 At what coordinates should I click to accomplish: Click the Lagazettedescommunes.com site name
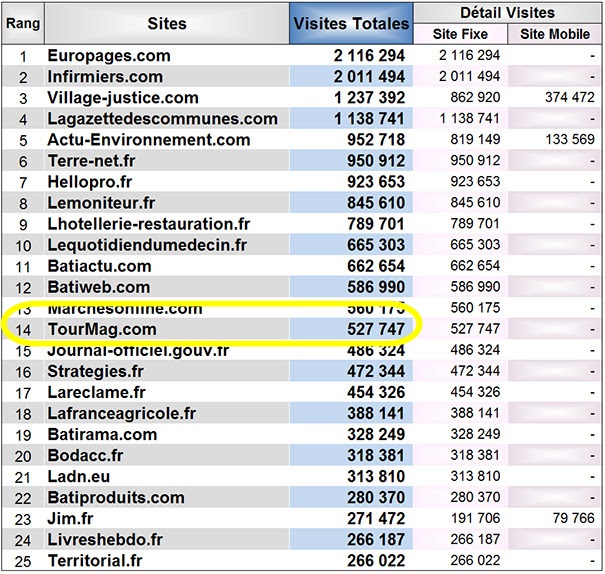point(162,119)
